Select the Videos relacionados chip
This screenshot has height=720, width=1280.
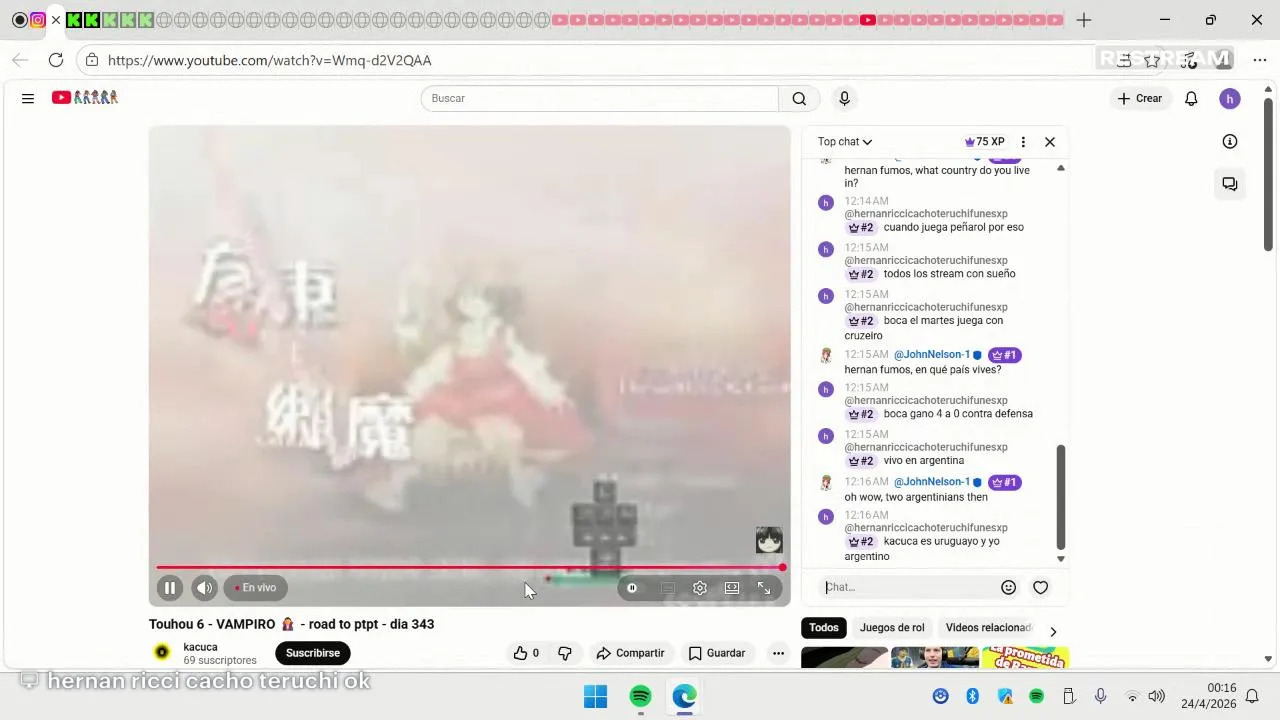coord(988,628)
